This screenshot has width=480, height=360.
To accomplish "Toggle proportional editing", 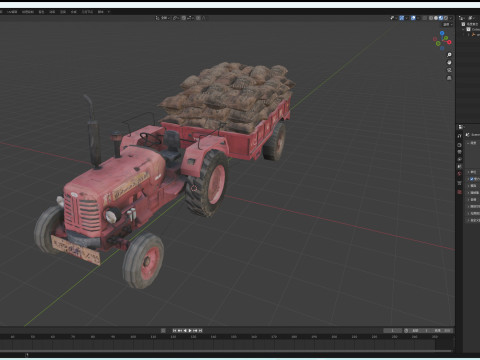I will coord(198,18).
